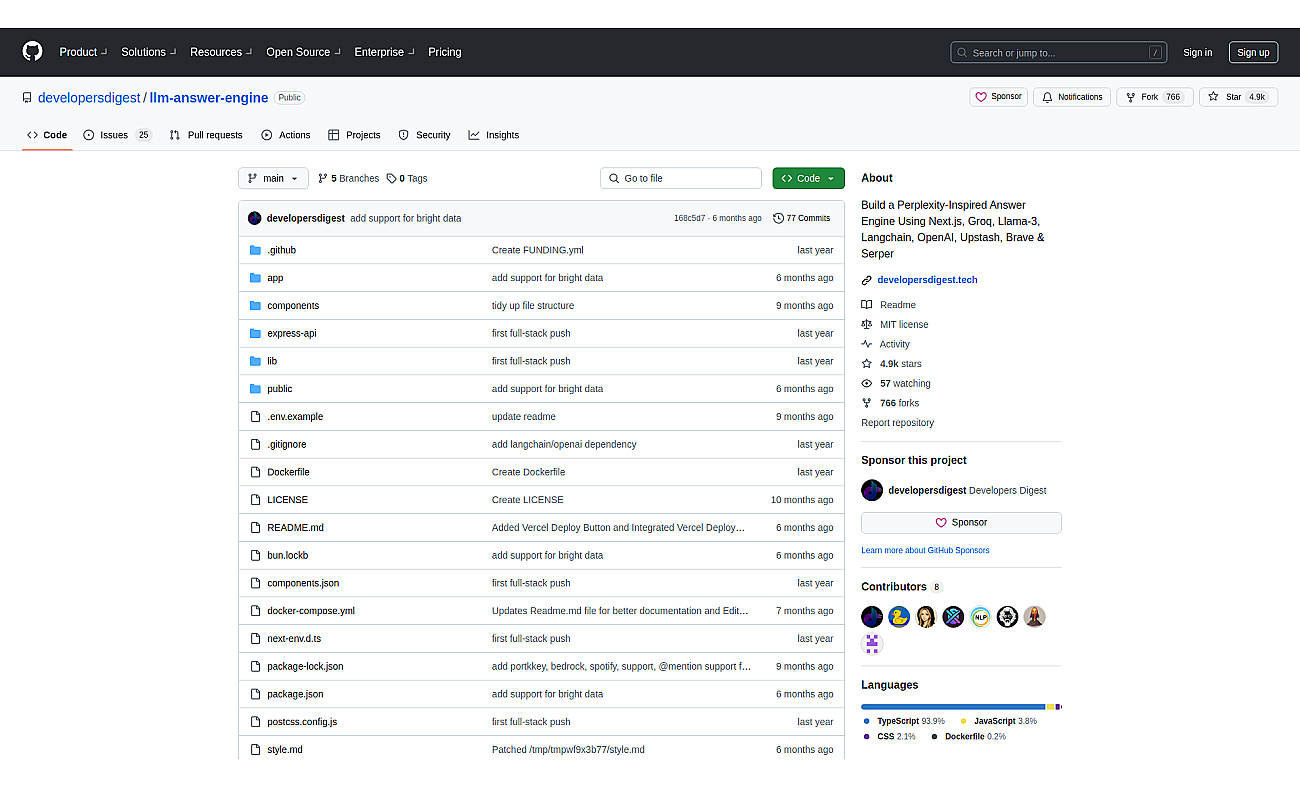
Task: Open the NLP contributor avatar
Action: tap(980, 617)
